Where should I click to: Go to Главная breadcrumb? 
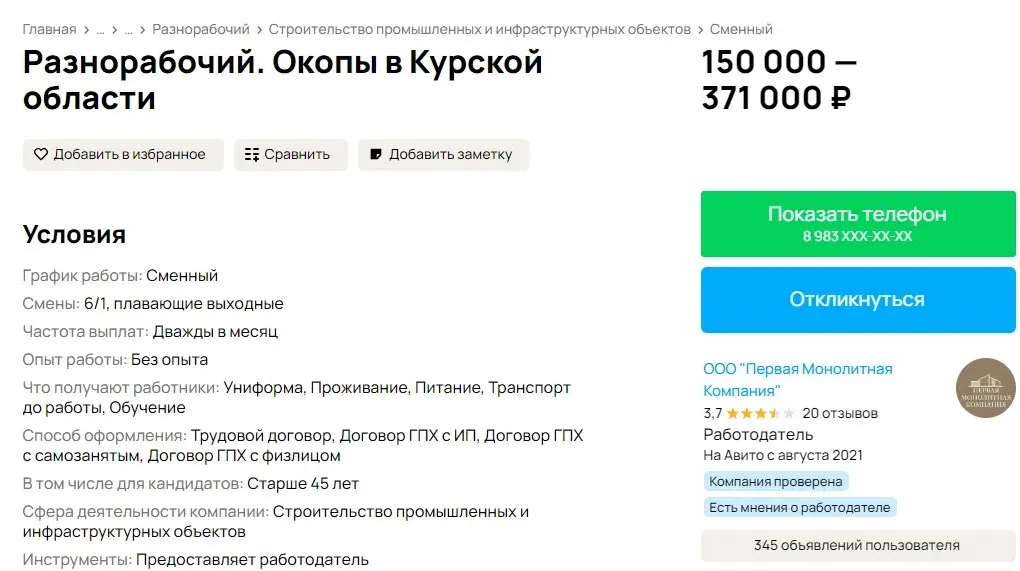49,29
